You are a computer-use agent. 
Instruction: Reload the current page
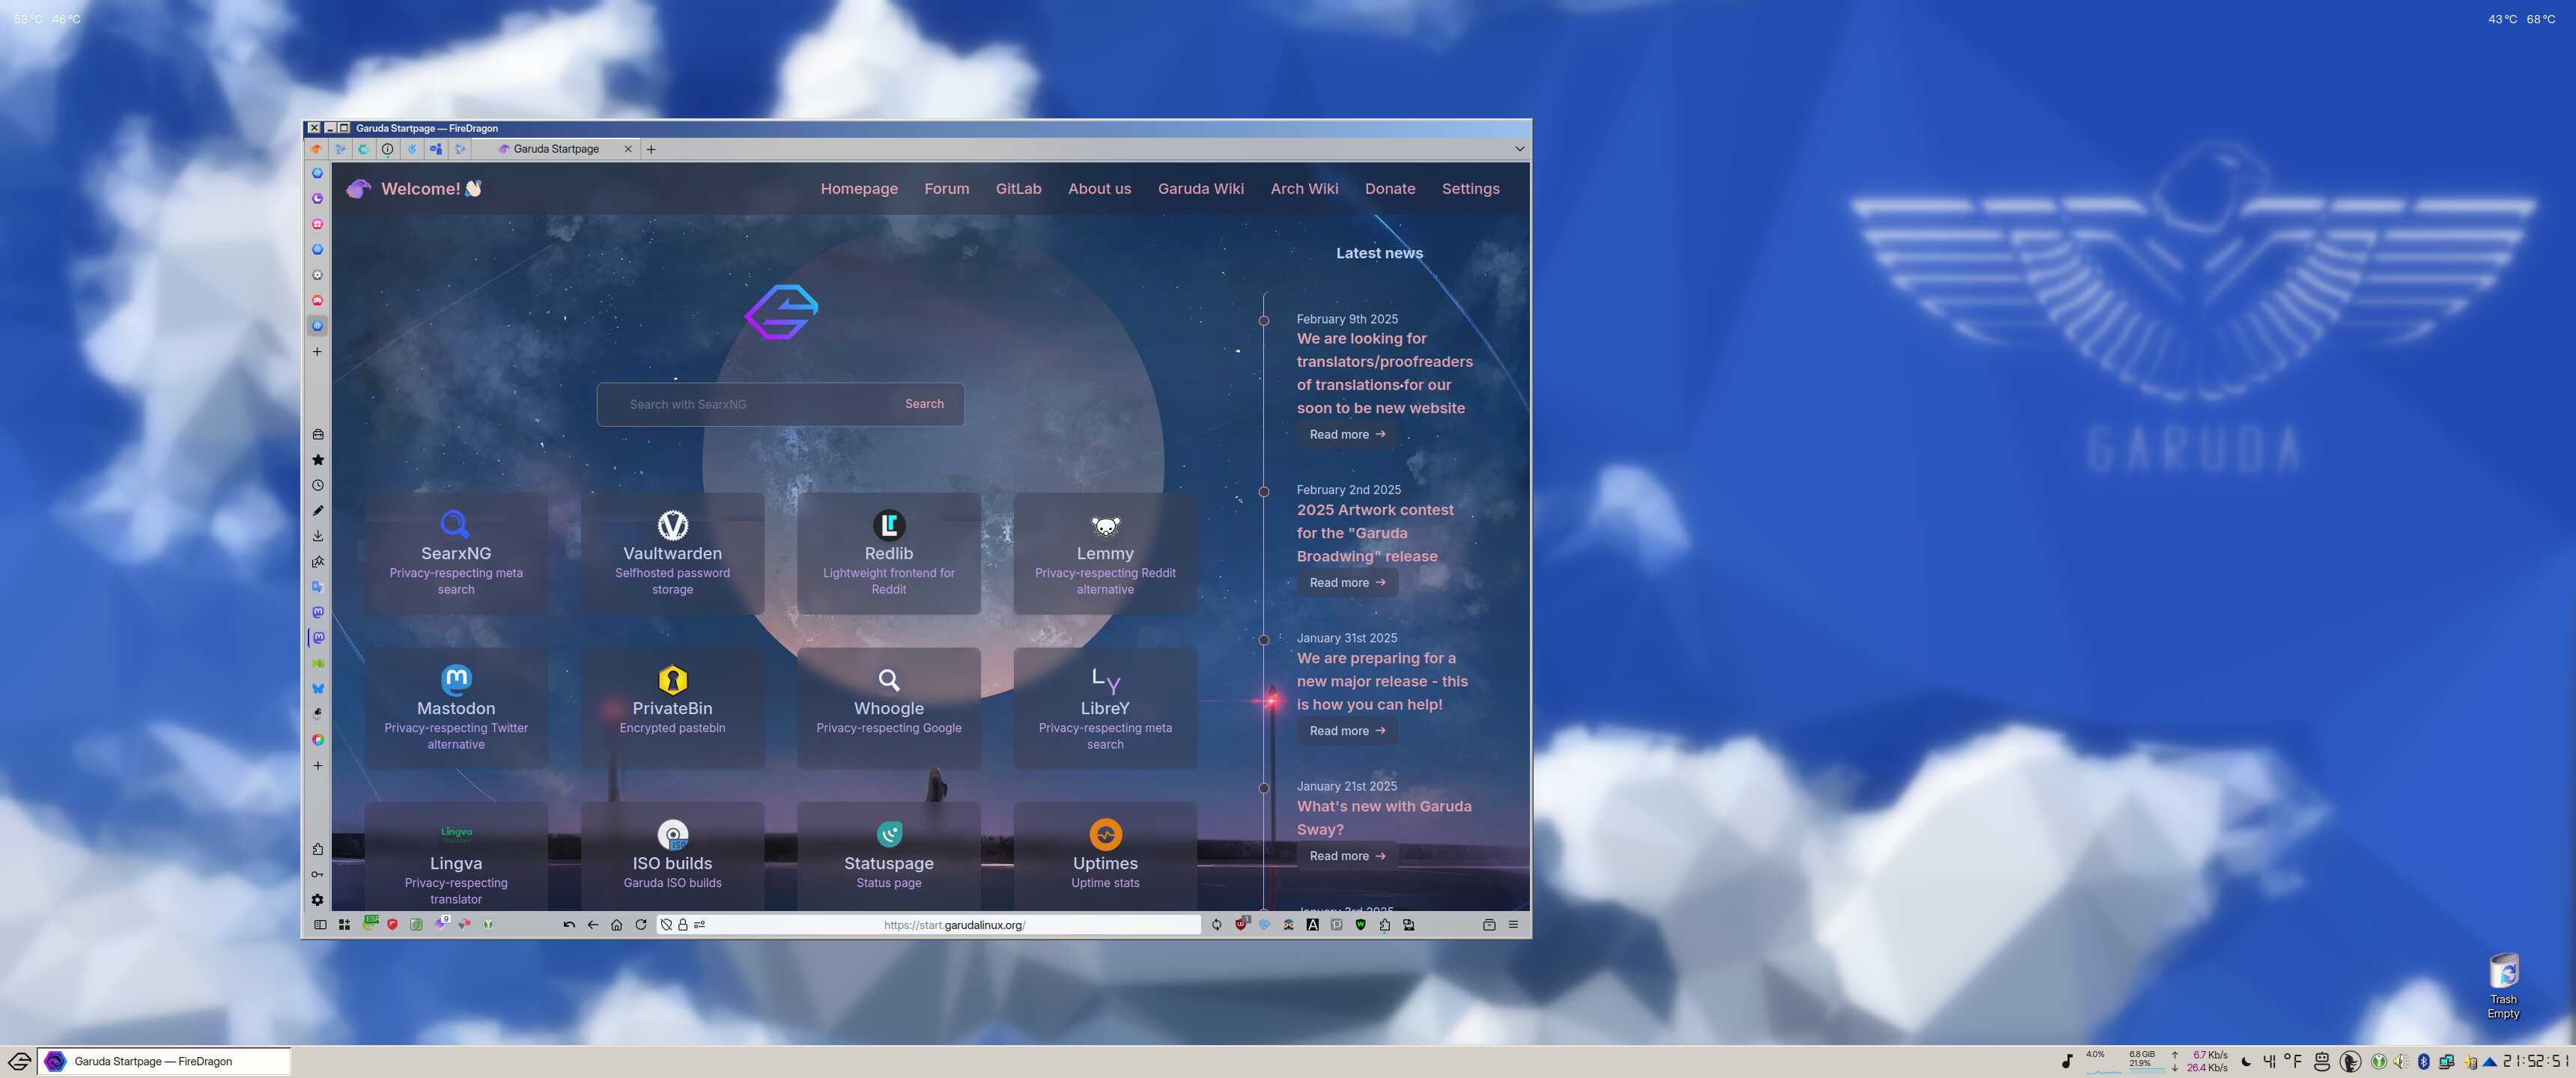[x=641, y=925]
